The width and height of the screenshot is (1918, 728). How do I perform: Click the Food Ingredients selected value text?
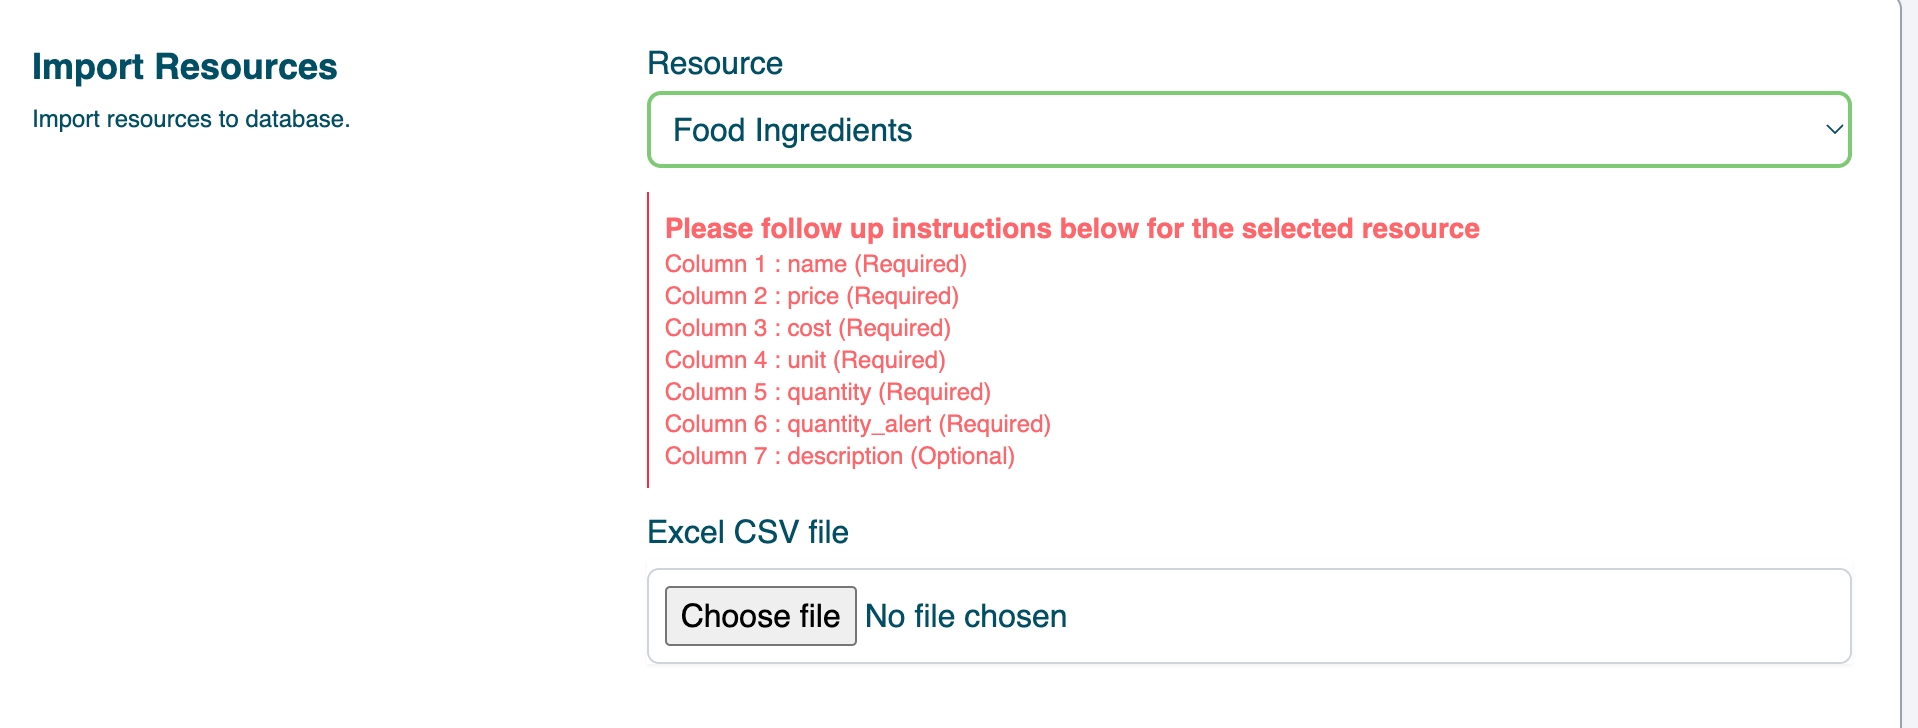[792, 130]
